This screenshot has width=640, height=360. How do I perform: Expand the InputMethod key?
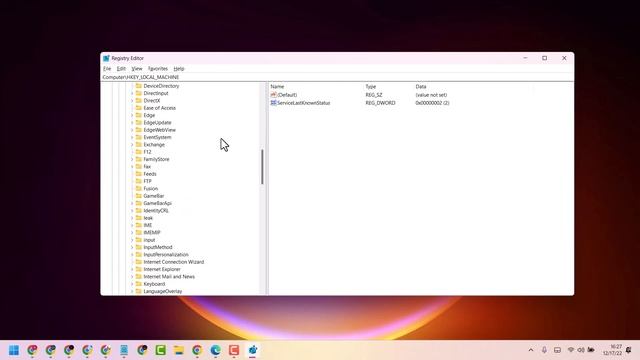tap(132, 247)
